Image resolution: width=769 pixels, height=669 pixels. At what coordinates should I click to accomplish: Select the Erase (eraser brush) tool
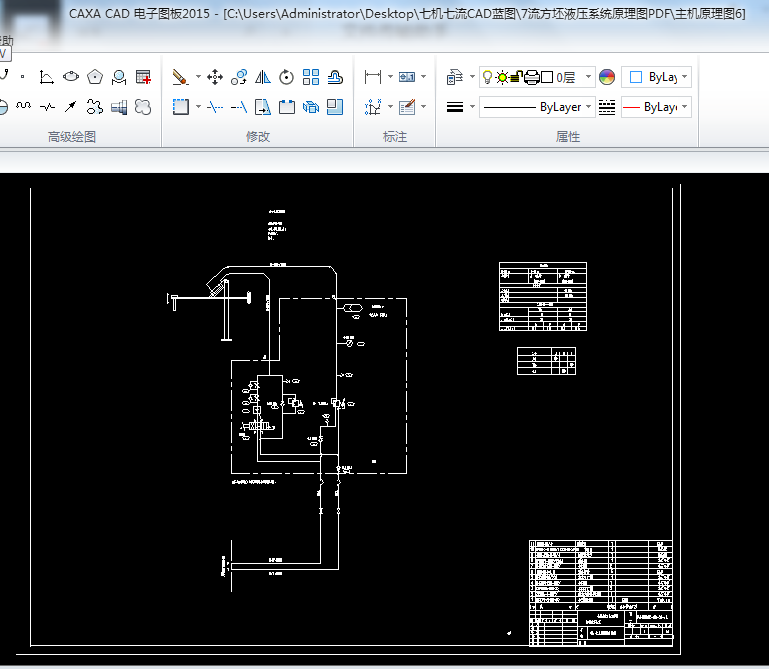click(x=180, y=77)
